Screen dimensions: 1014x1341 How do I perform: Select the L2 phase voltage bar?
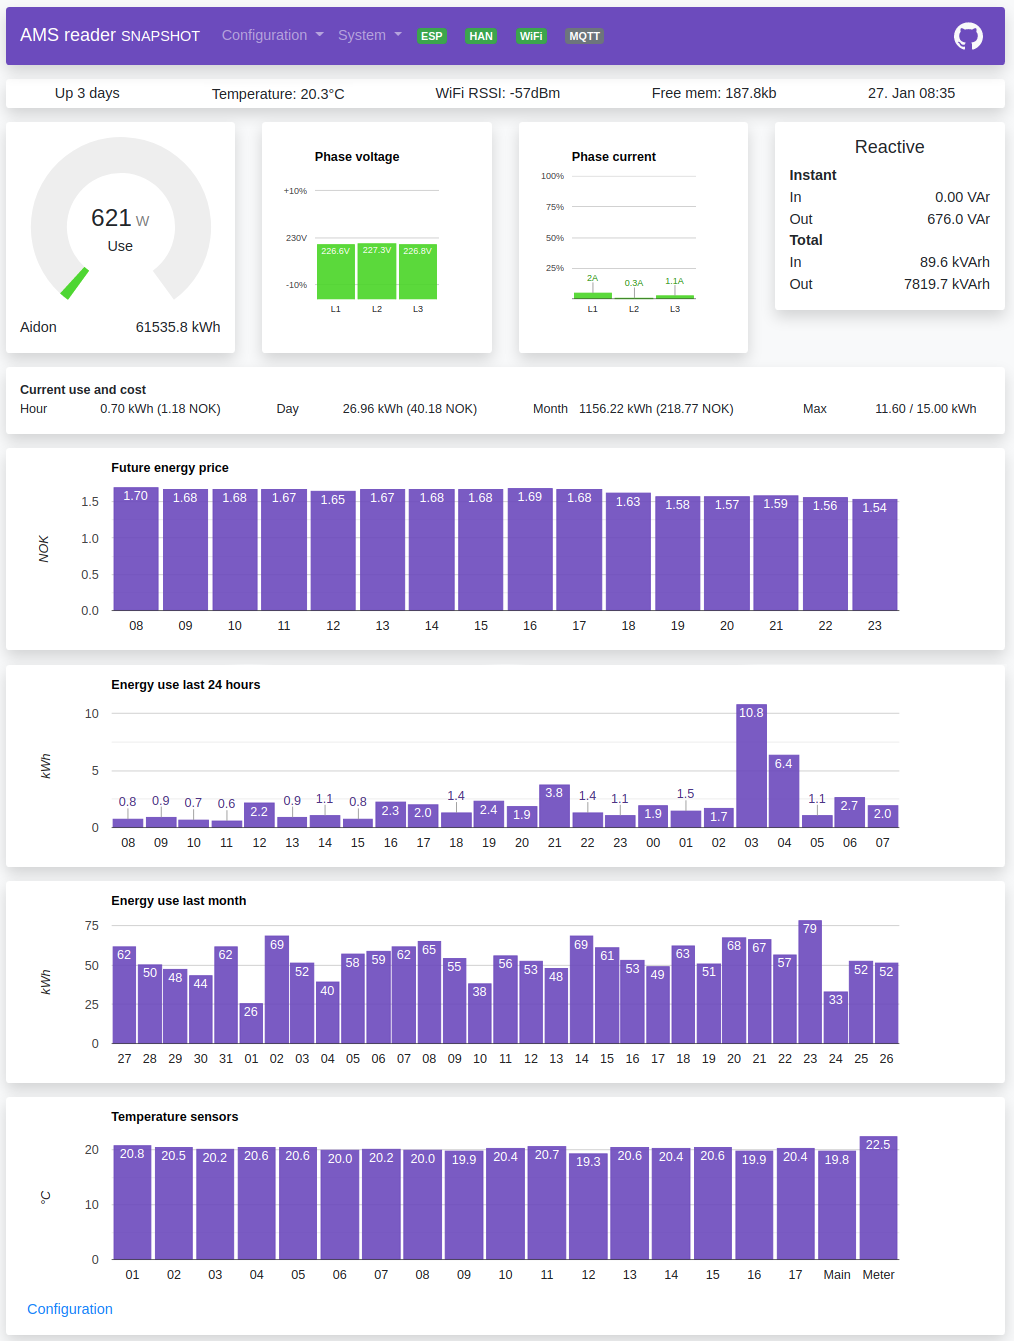pyautogui.click(x=377, y=271)
